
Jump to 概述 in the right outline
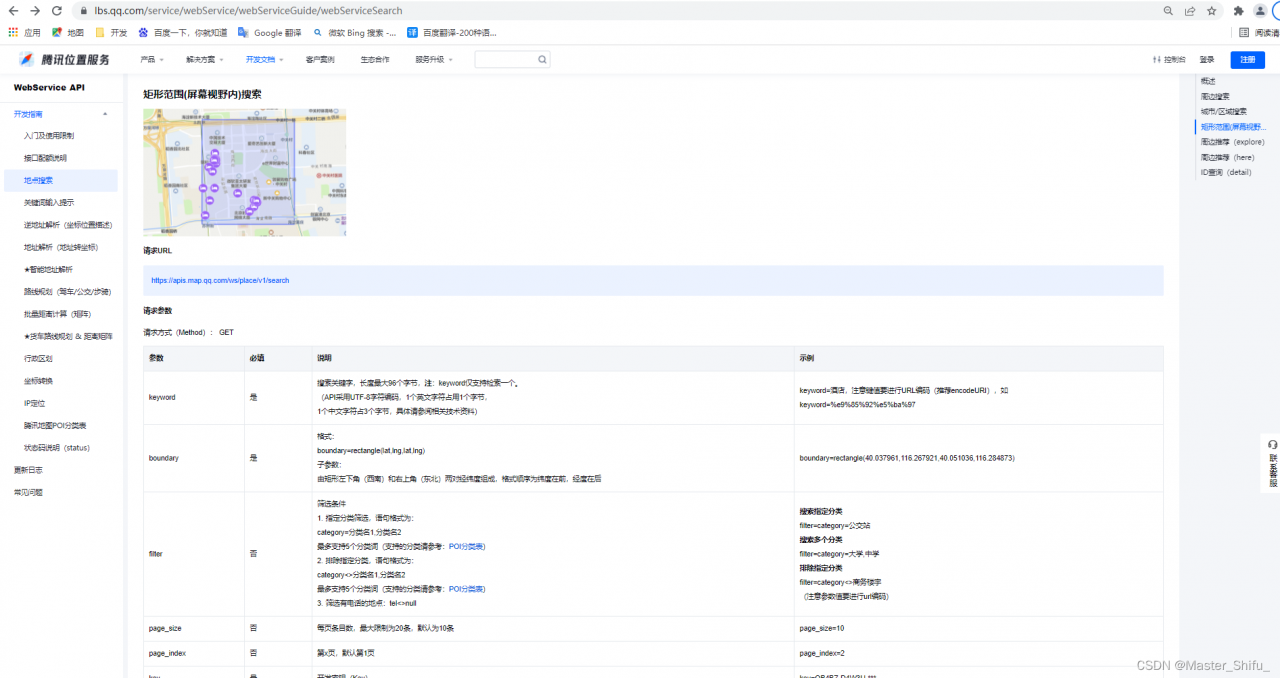click(x=1208, y=81)
